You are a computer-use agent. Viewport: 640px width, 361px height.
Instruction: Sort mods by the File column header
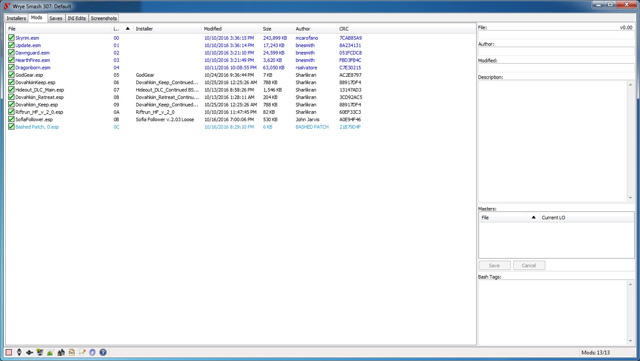pos(58,29)
